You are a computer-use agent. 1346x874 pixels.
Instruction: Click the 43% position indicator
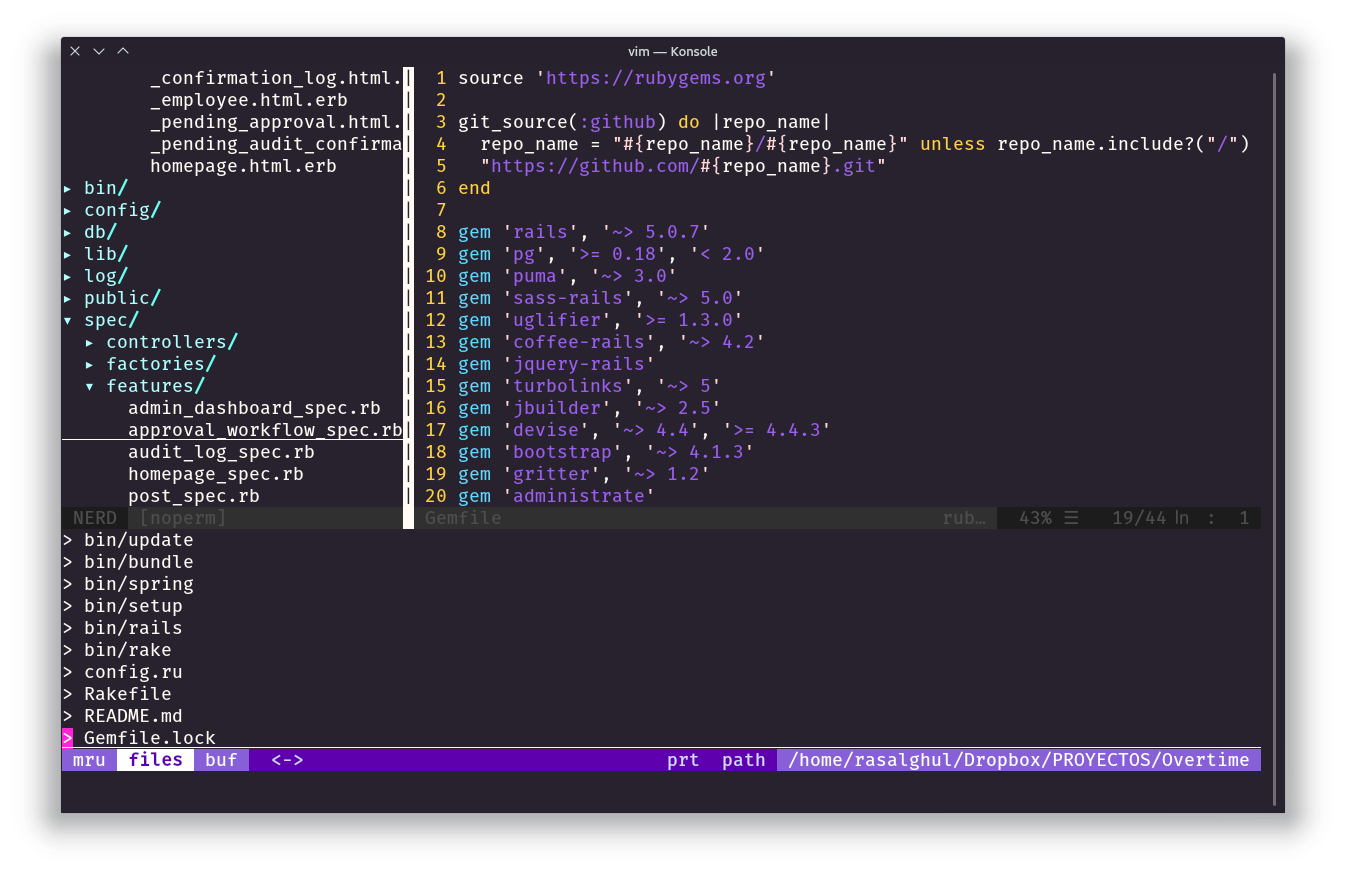[x=1035, y=518]
